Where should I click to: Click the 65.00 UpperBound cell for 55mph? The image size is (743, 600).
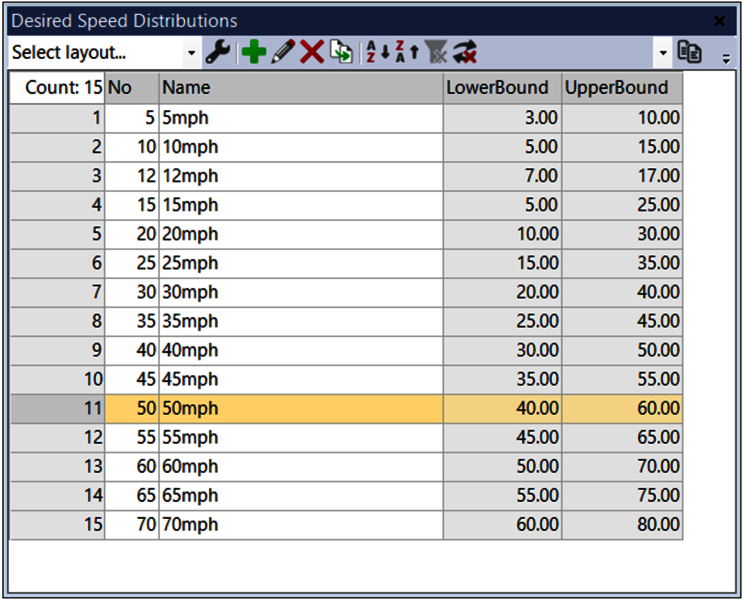622,437
